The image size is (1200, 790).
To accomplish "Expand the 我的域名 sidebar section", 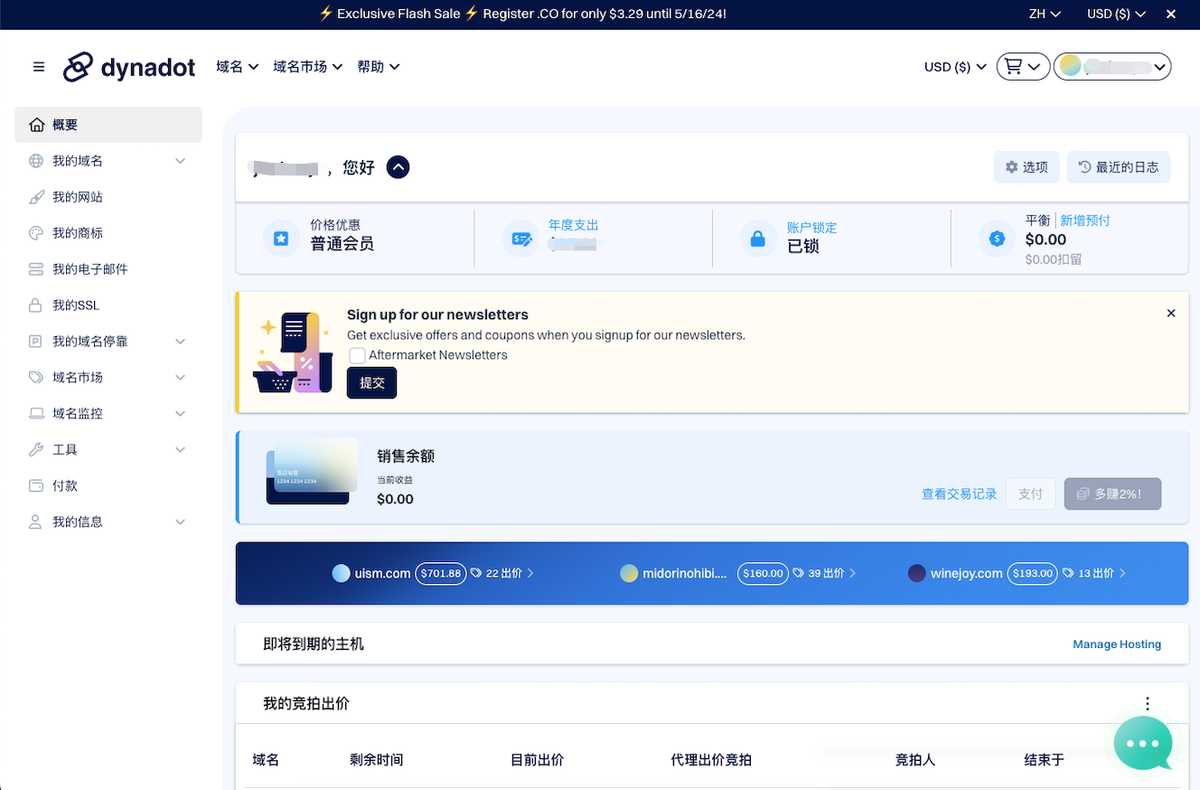I will (x=180, y=161).
